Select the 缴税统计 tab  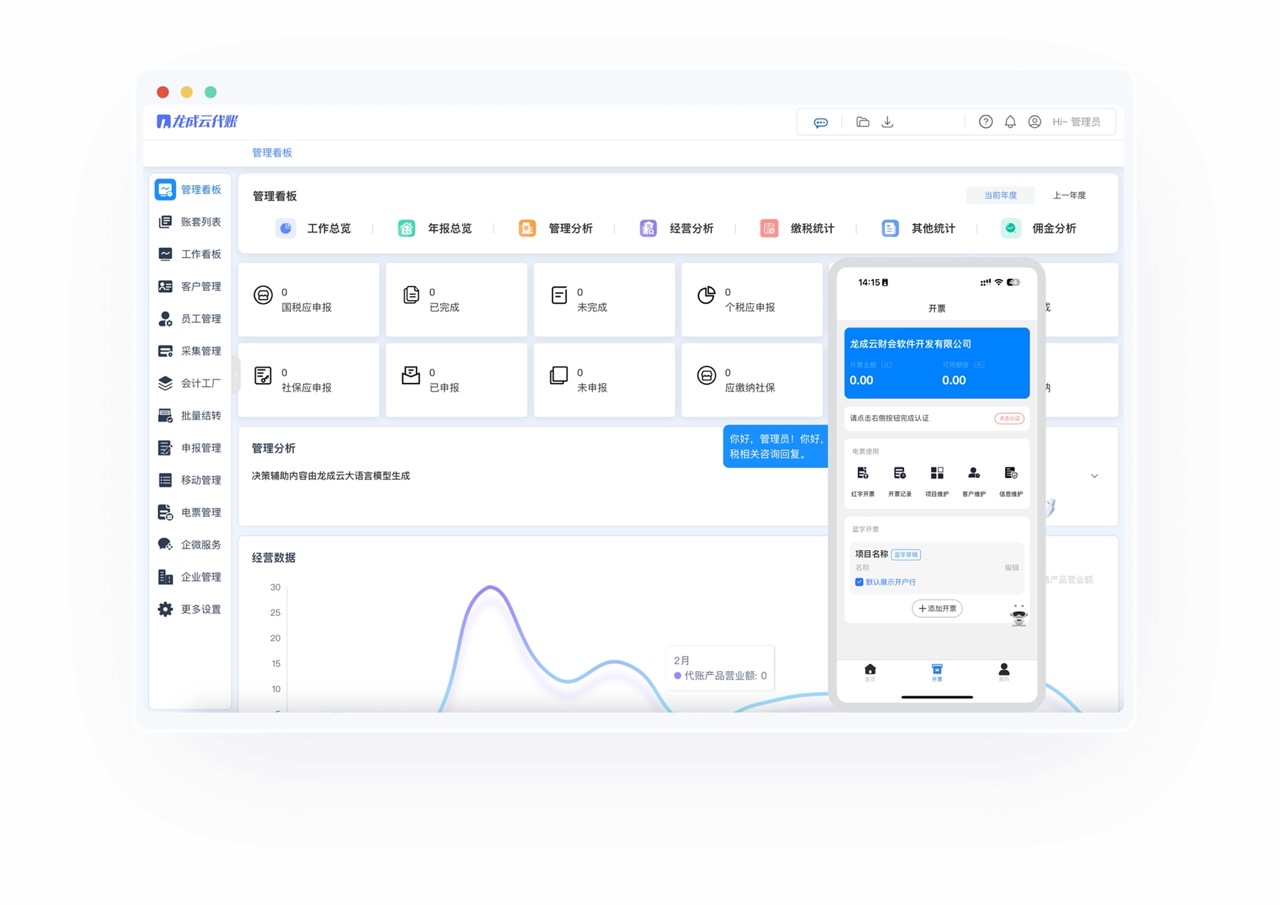pos(797,228)
